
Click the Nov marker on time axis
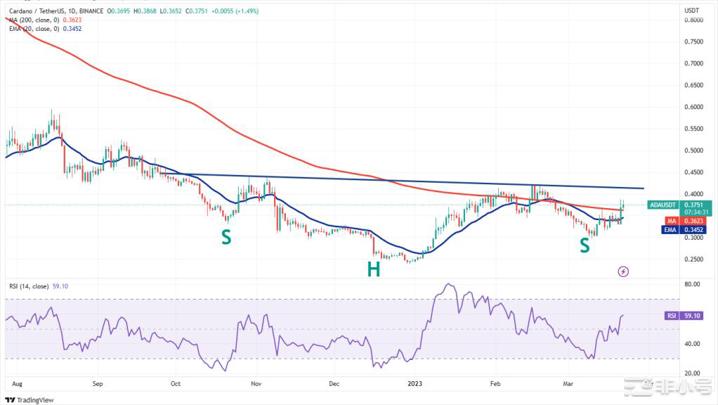(x=256, y=382)
